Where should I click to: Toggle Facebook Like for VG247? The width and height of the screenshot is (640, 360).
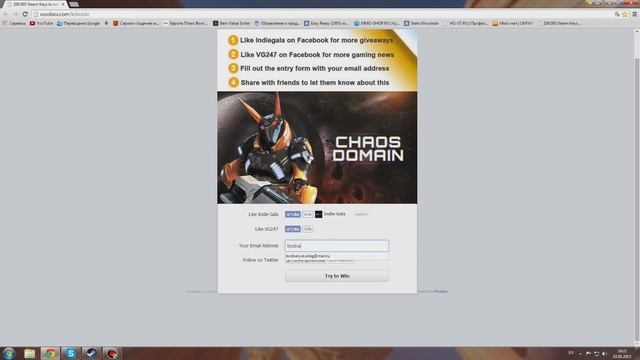[293, 229]
